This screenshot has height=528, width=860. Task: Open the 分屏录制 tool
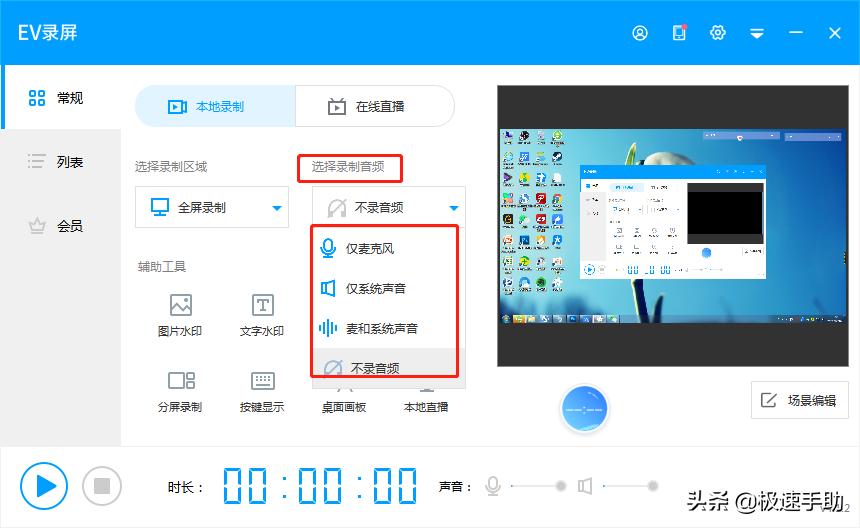tap(180, 391)
